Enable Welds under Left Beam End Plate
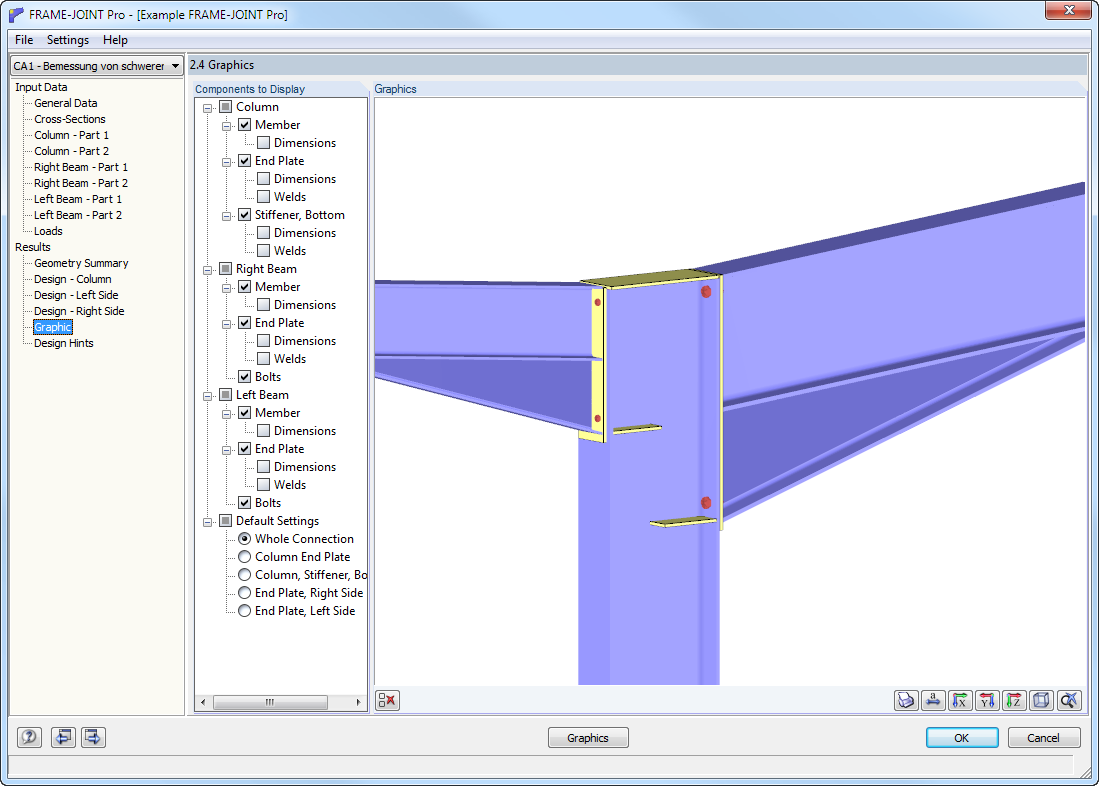Image resolution: width=1099 pixels, height=786 pixels. (264, 485)
